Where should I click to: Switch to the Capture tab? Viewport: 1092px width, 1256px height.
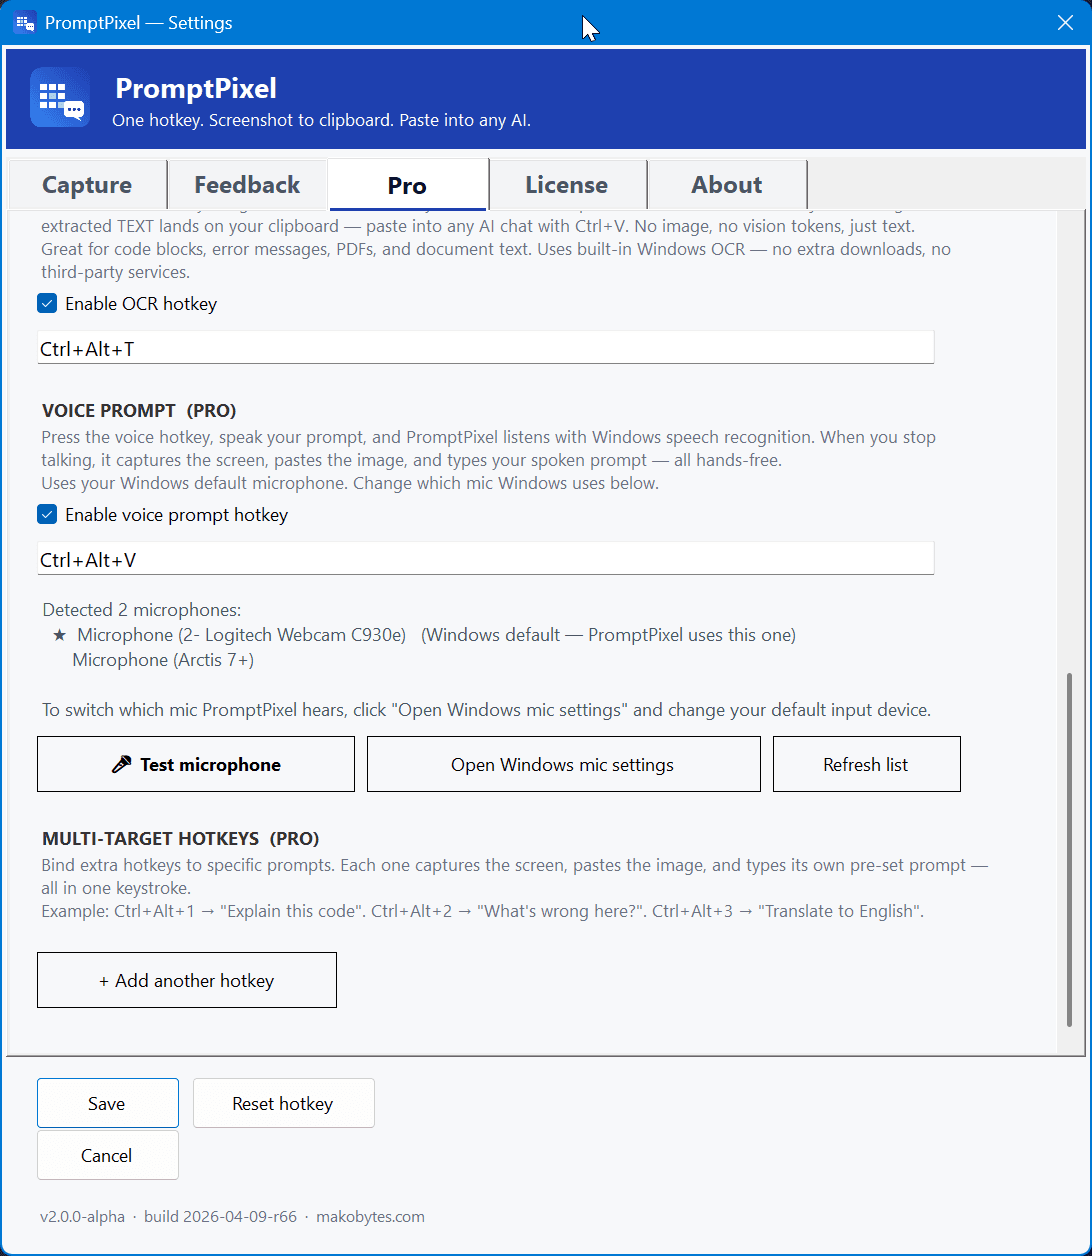point(86,184)
